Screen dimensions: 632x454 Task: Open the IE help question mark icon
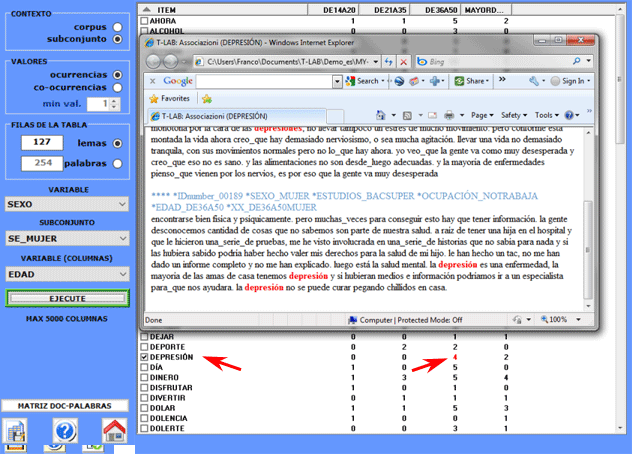(569, 115)
